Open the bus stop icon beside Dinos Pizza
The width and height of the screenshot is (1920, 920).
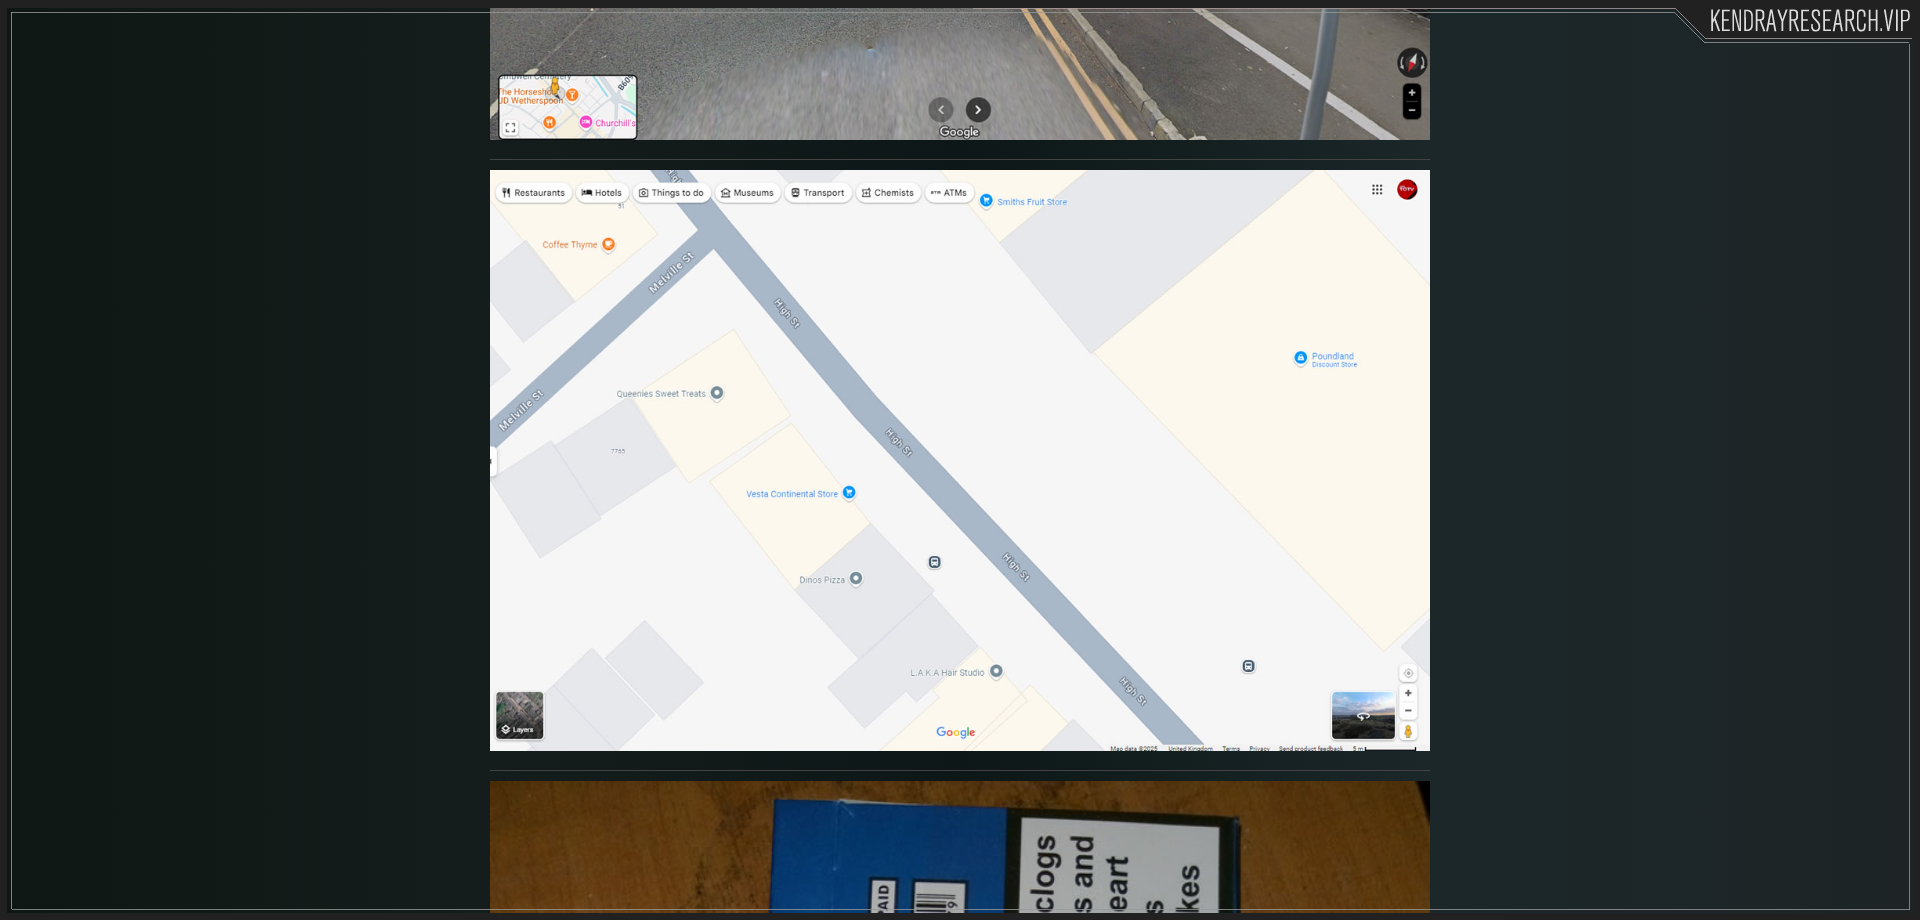click(935, 562)
